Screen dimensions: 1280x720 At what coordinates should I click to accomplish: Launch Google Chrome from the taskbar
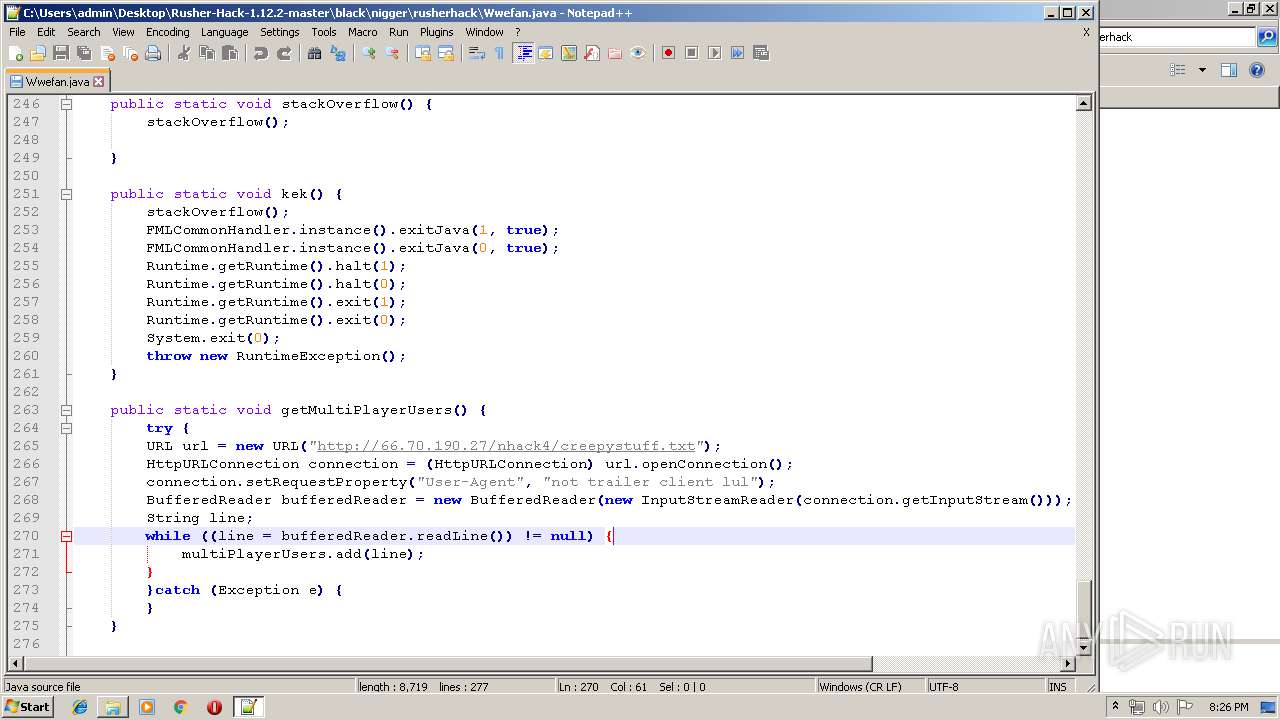pyautogui.click(x=181, y=707)
